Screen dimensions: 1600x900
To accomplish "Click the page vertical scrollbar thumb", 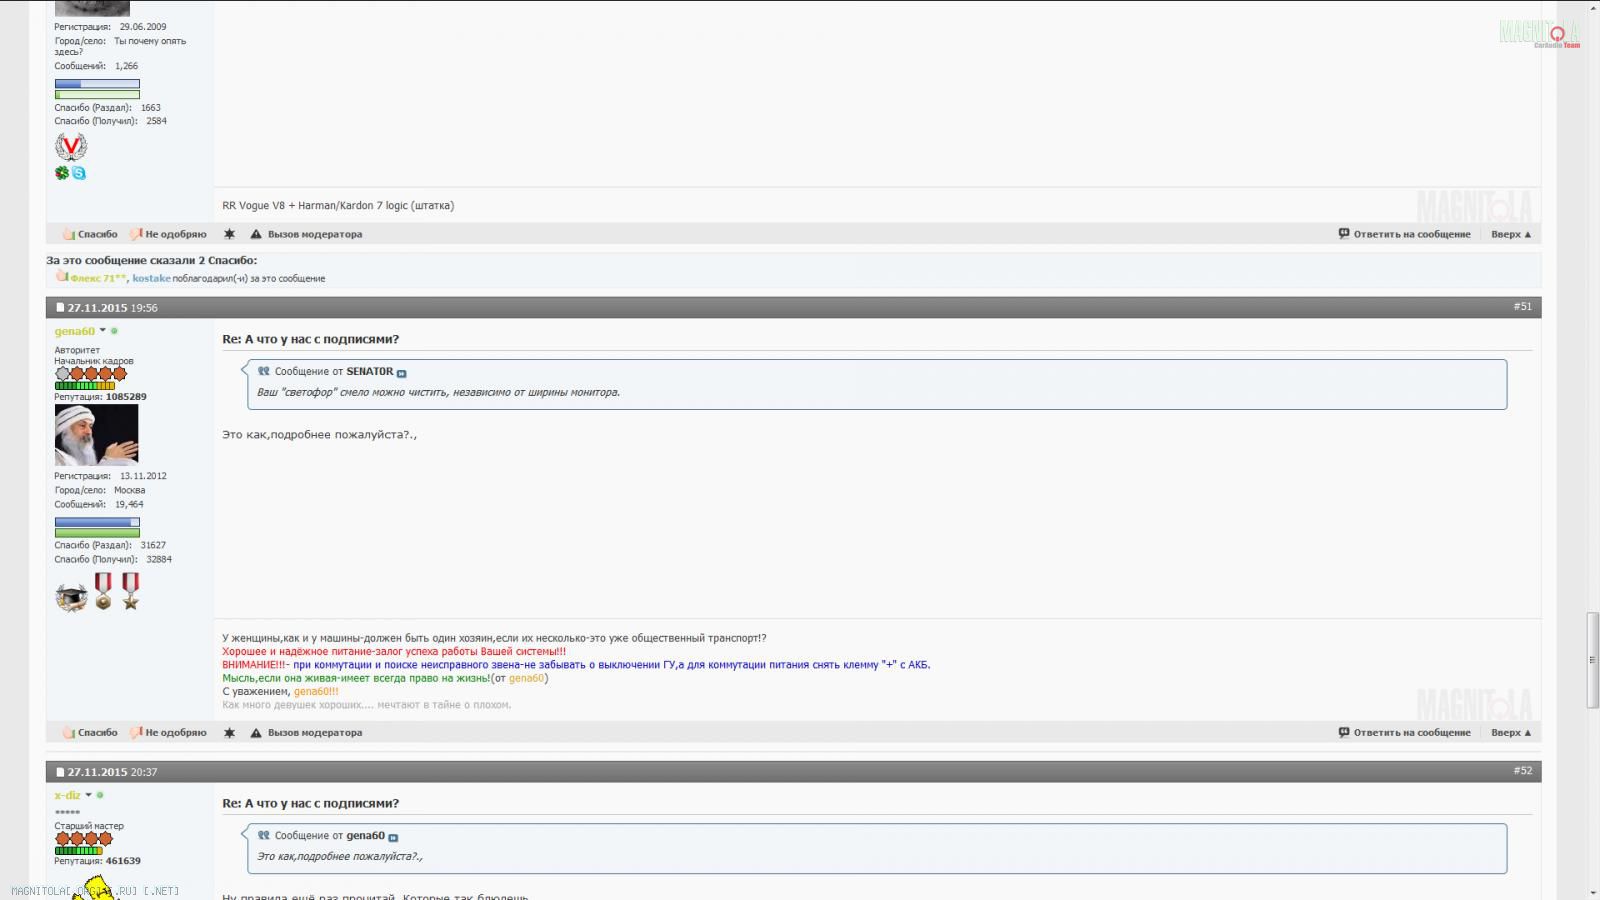I will (x=1592, y=660).
